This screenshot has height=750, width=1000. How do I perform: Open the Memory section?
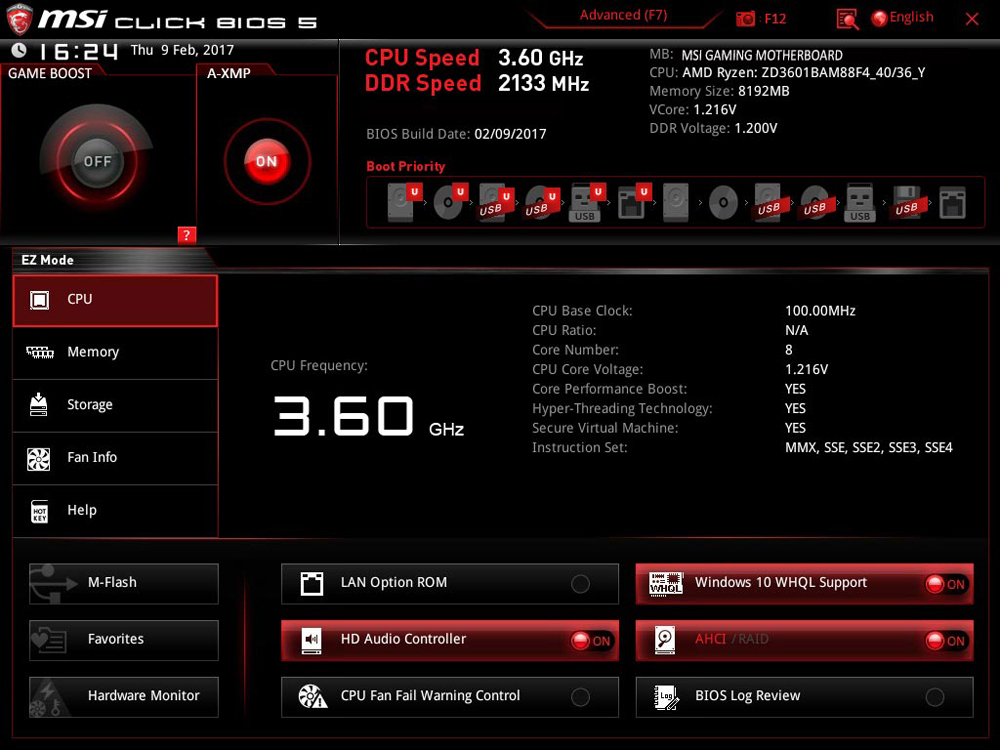point(115,353)
